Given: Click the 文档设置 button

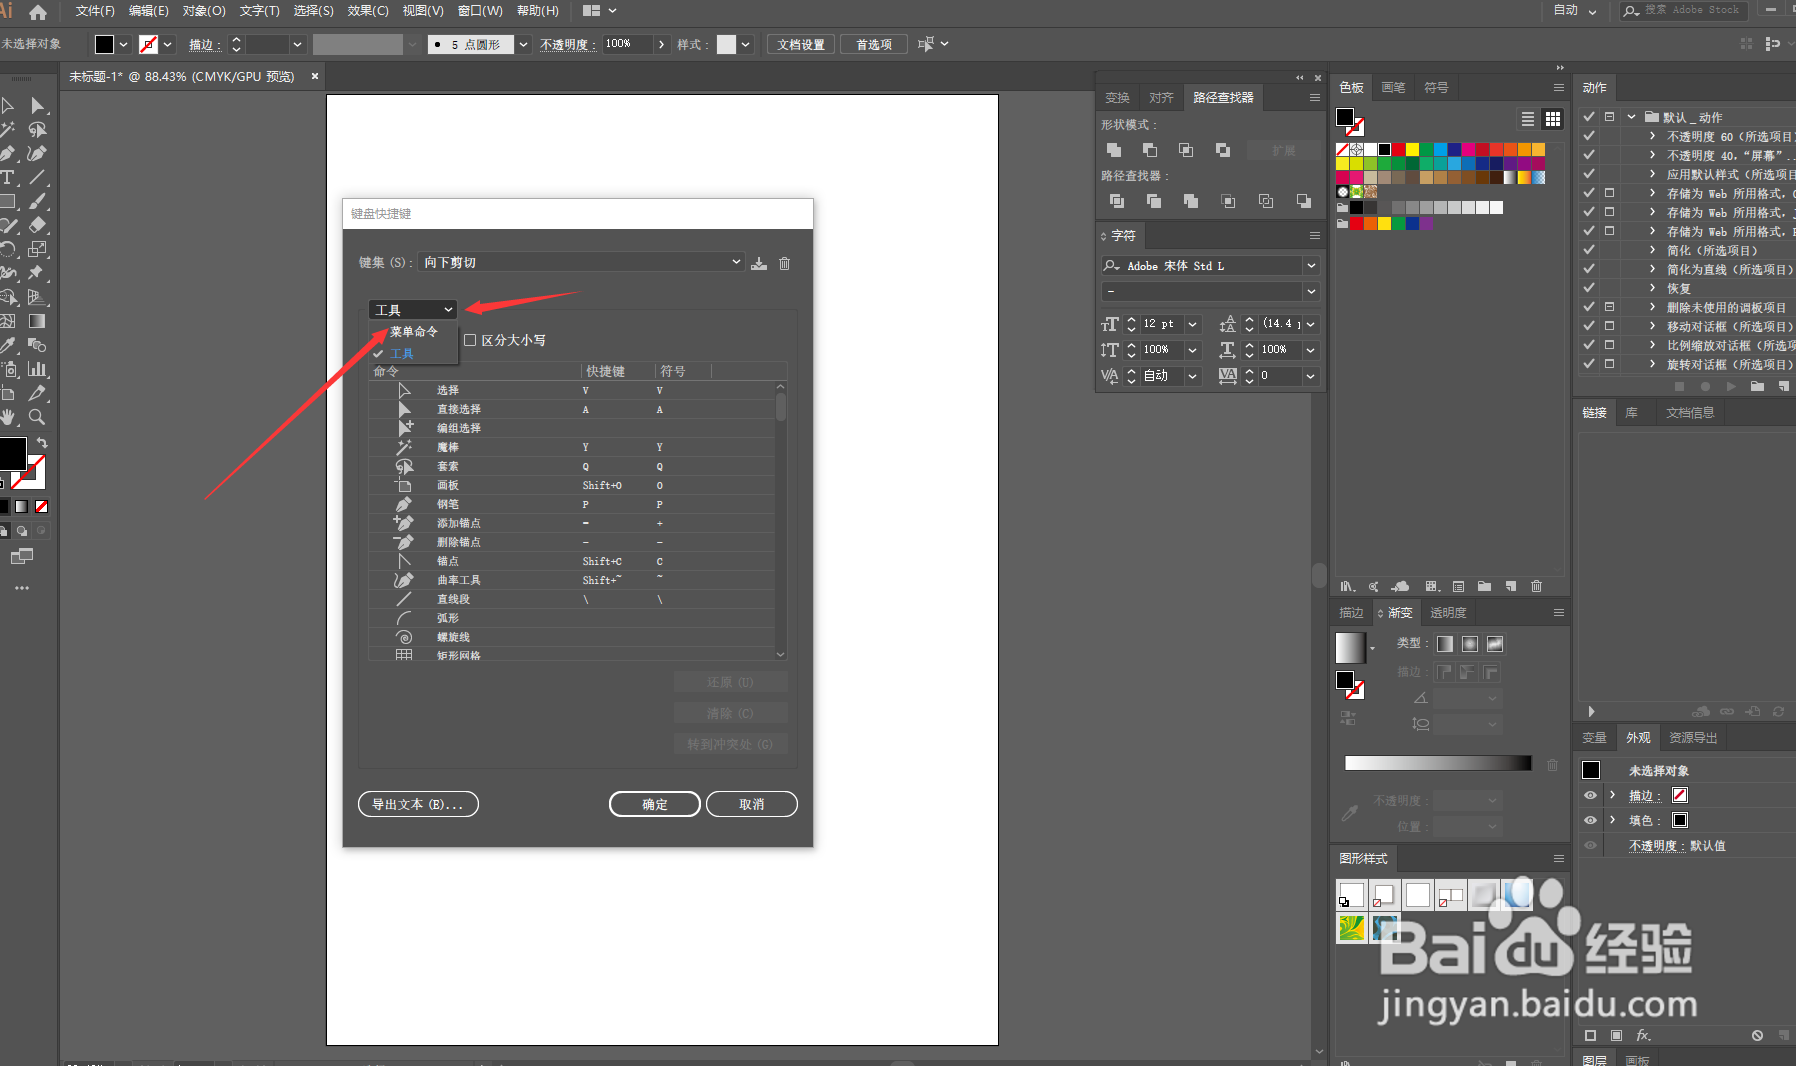Looking at the screenshot, I should (x=801, y=44).
